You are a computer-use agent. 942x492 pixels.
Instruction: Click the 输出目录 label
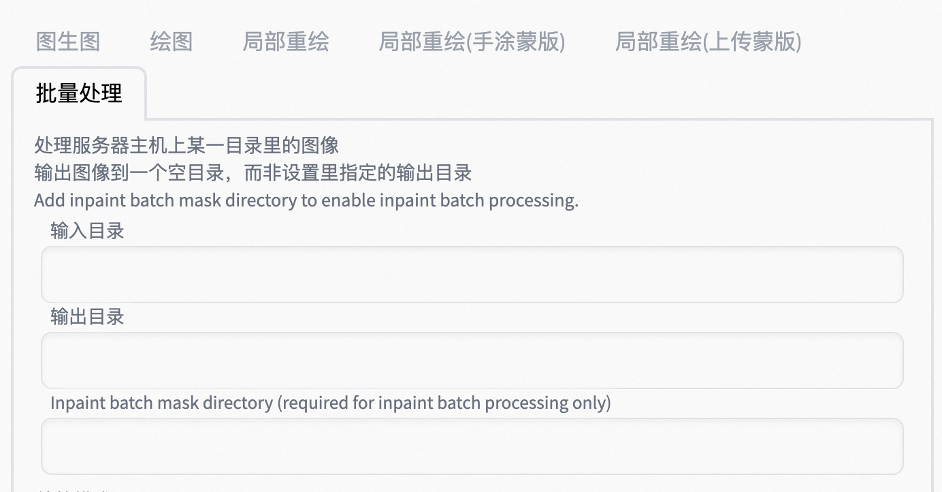[88, 317]
